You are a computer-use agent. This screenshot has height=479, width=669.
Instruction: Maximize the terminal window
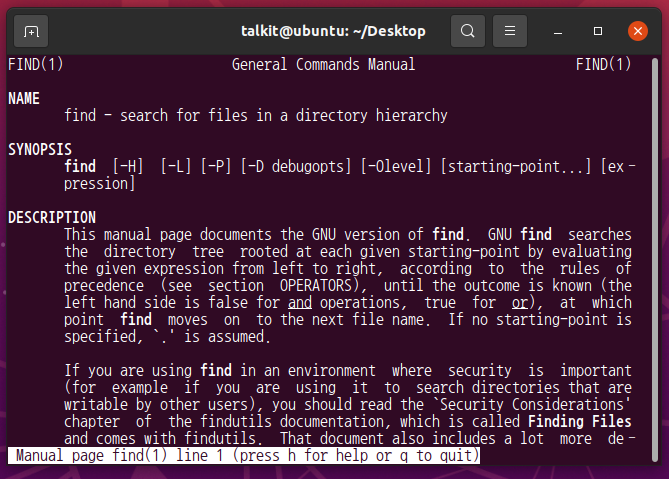pyautogui.click(x=598, y=31)
